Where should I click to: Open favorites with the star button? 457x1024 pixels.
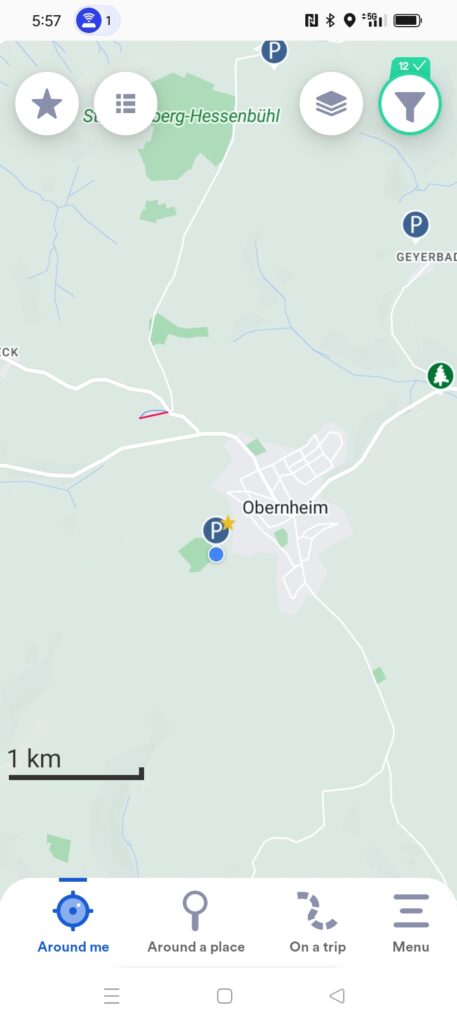pyautogui.click(x=47, y=104)
